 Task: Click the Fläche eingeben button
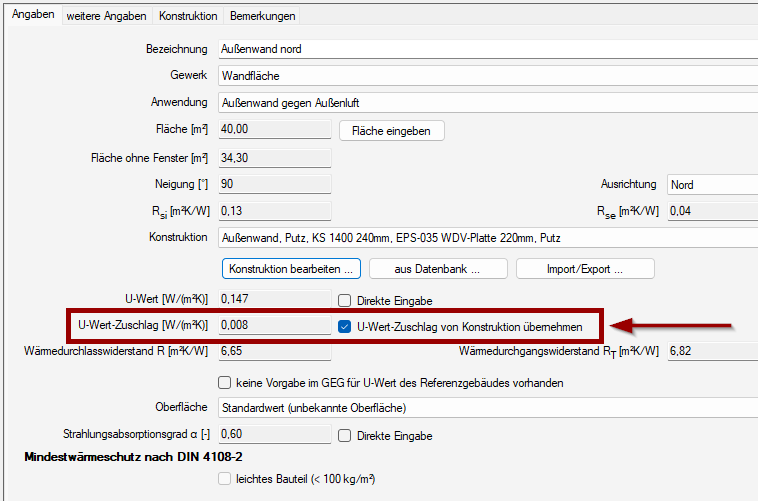(x=392, y=131)
